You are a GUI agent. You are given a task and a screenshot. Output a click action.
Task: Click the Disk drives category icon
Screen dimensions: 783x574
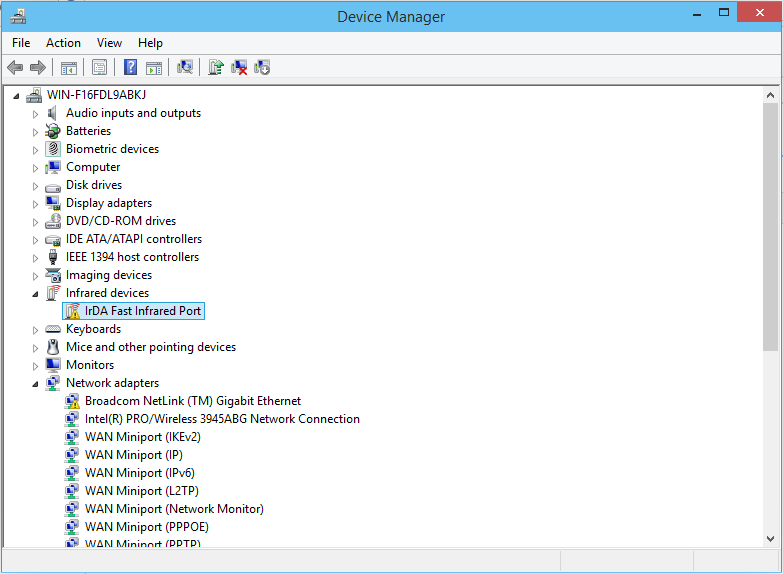[53, 187]
